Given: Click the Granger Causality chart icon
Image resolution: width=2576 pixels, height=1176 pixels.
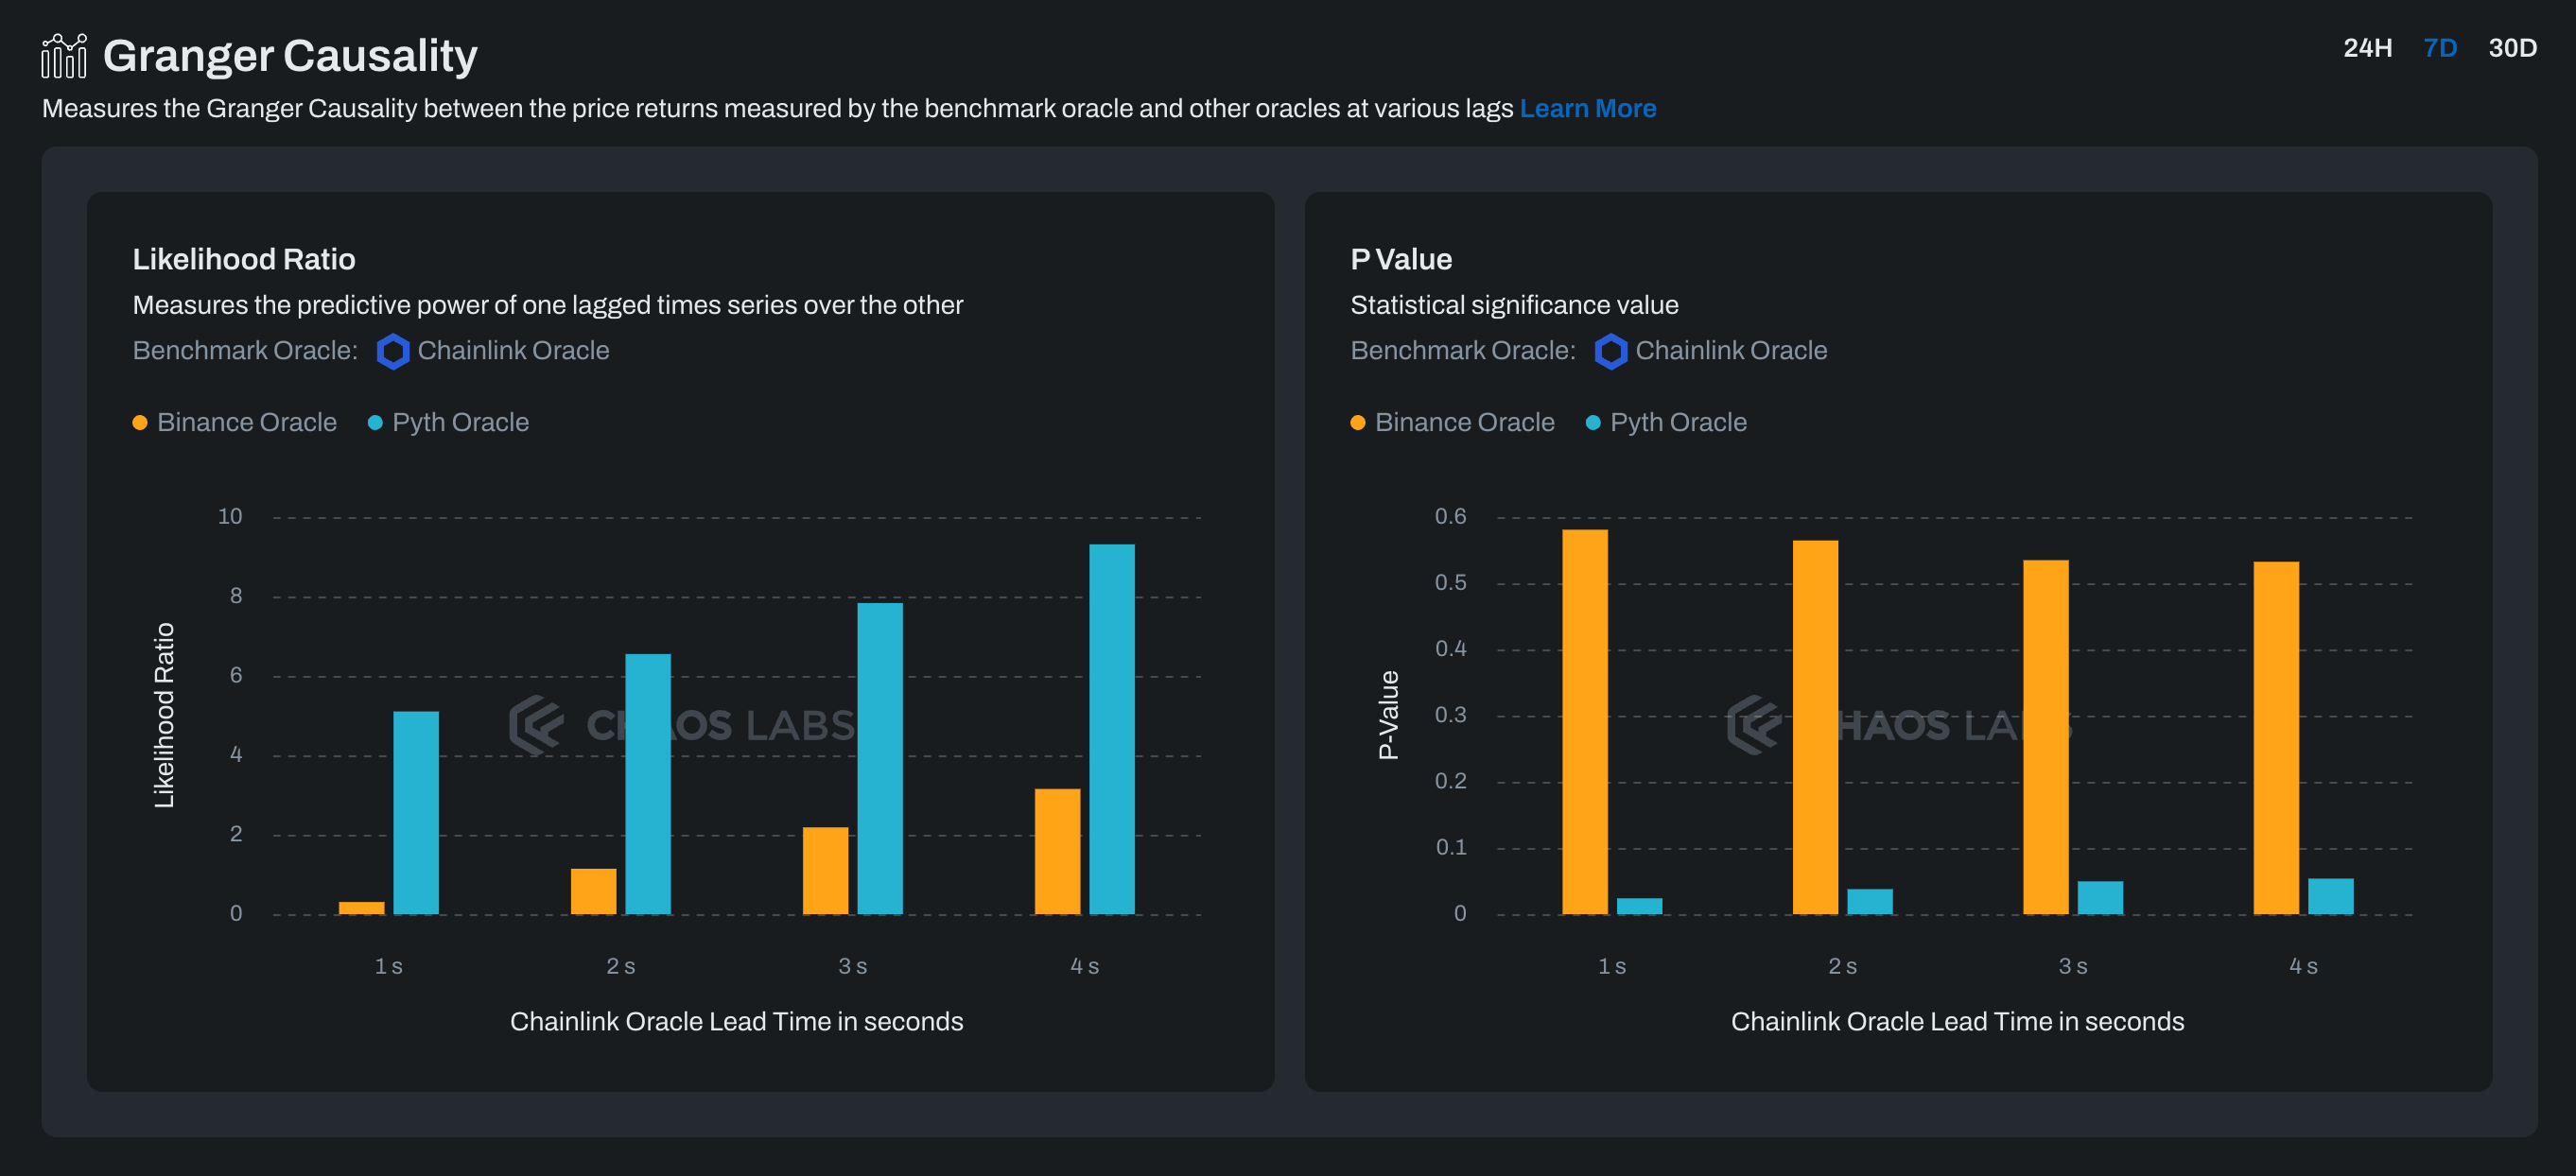Looking at the screenshot, I should point(64,56).
